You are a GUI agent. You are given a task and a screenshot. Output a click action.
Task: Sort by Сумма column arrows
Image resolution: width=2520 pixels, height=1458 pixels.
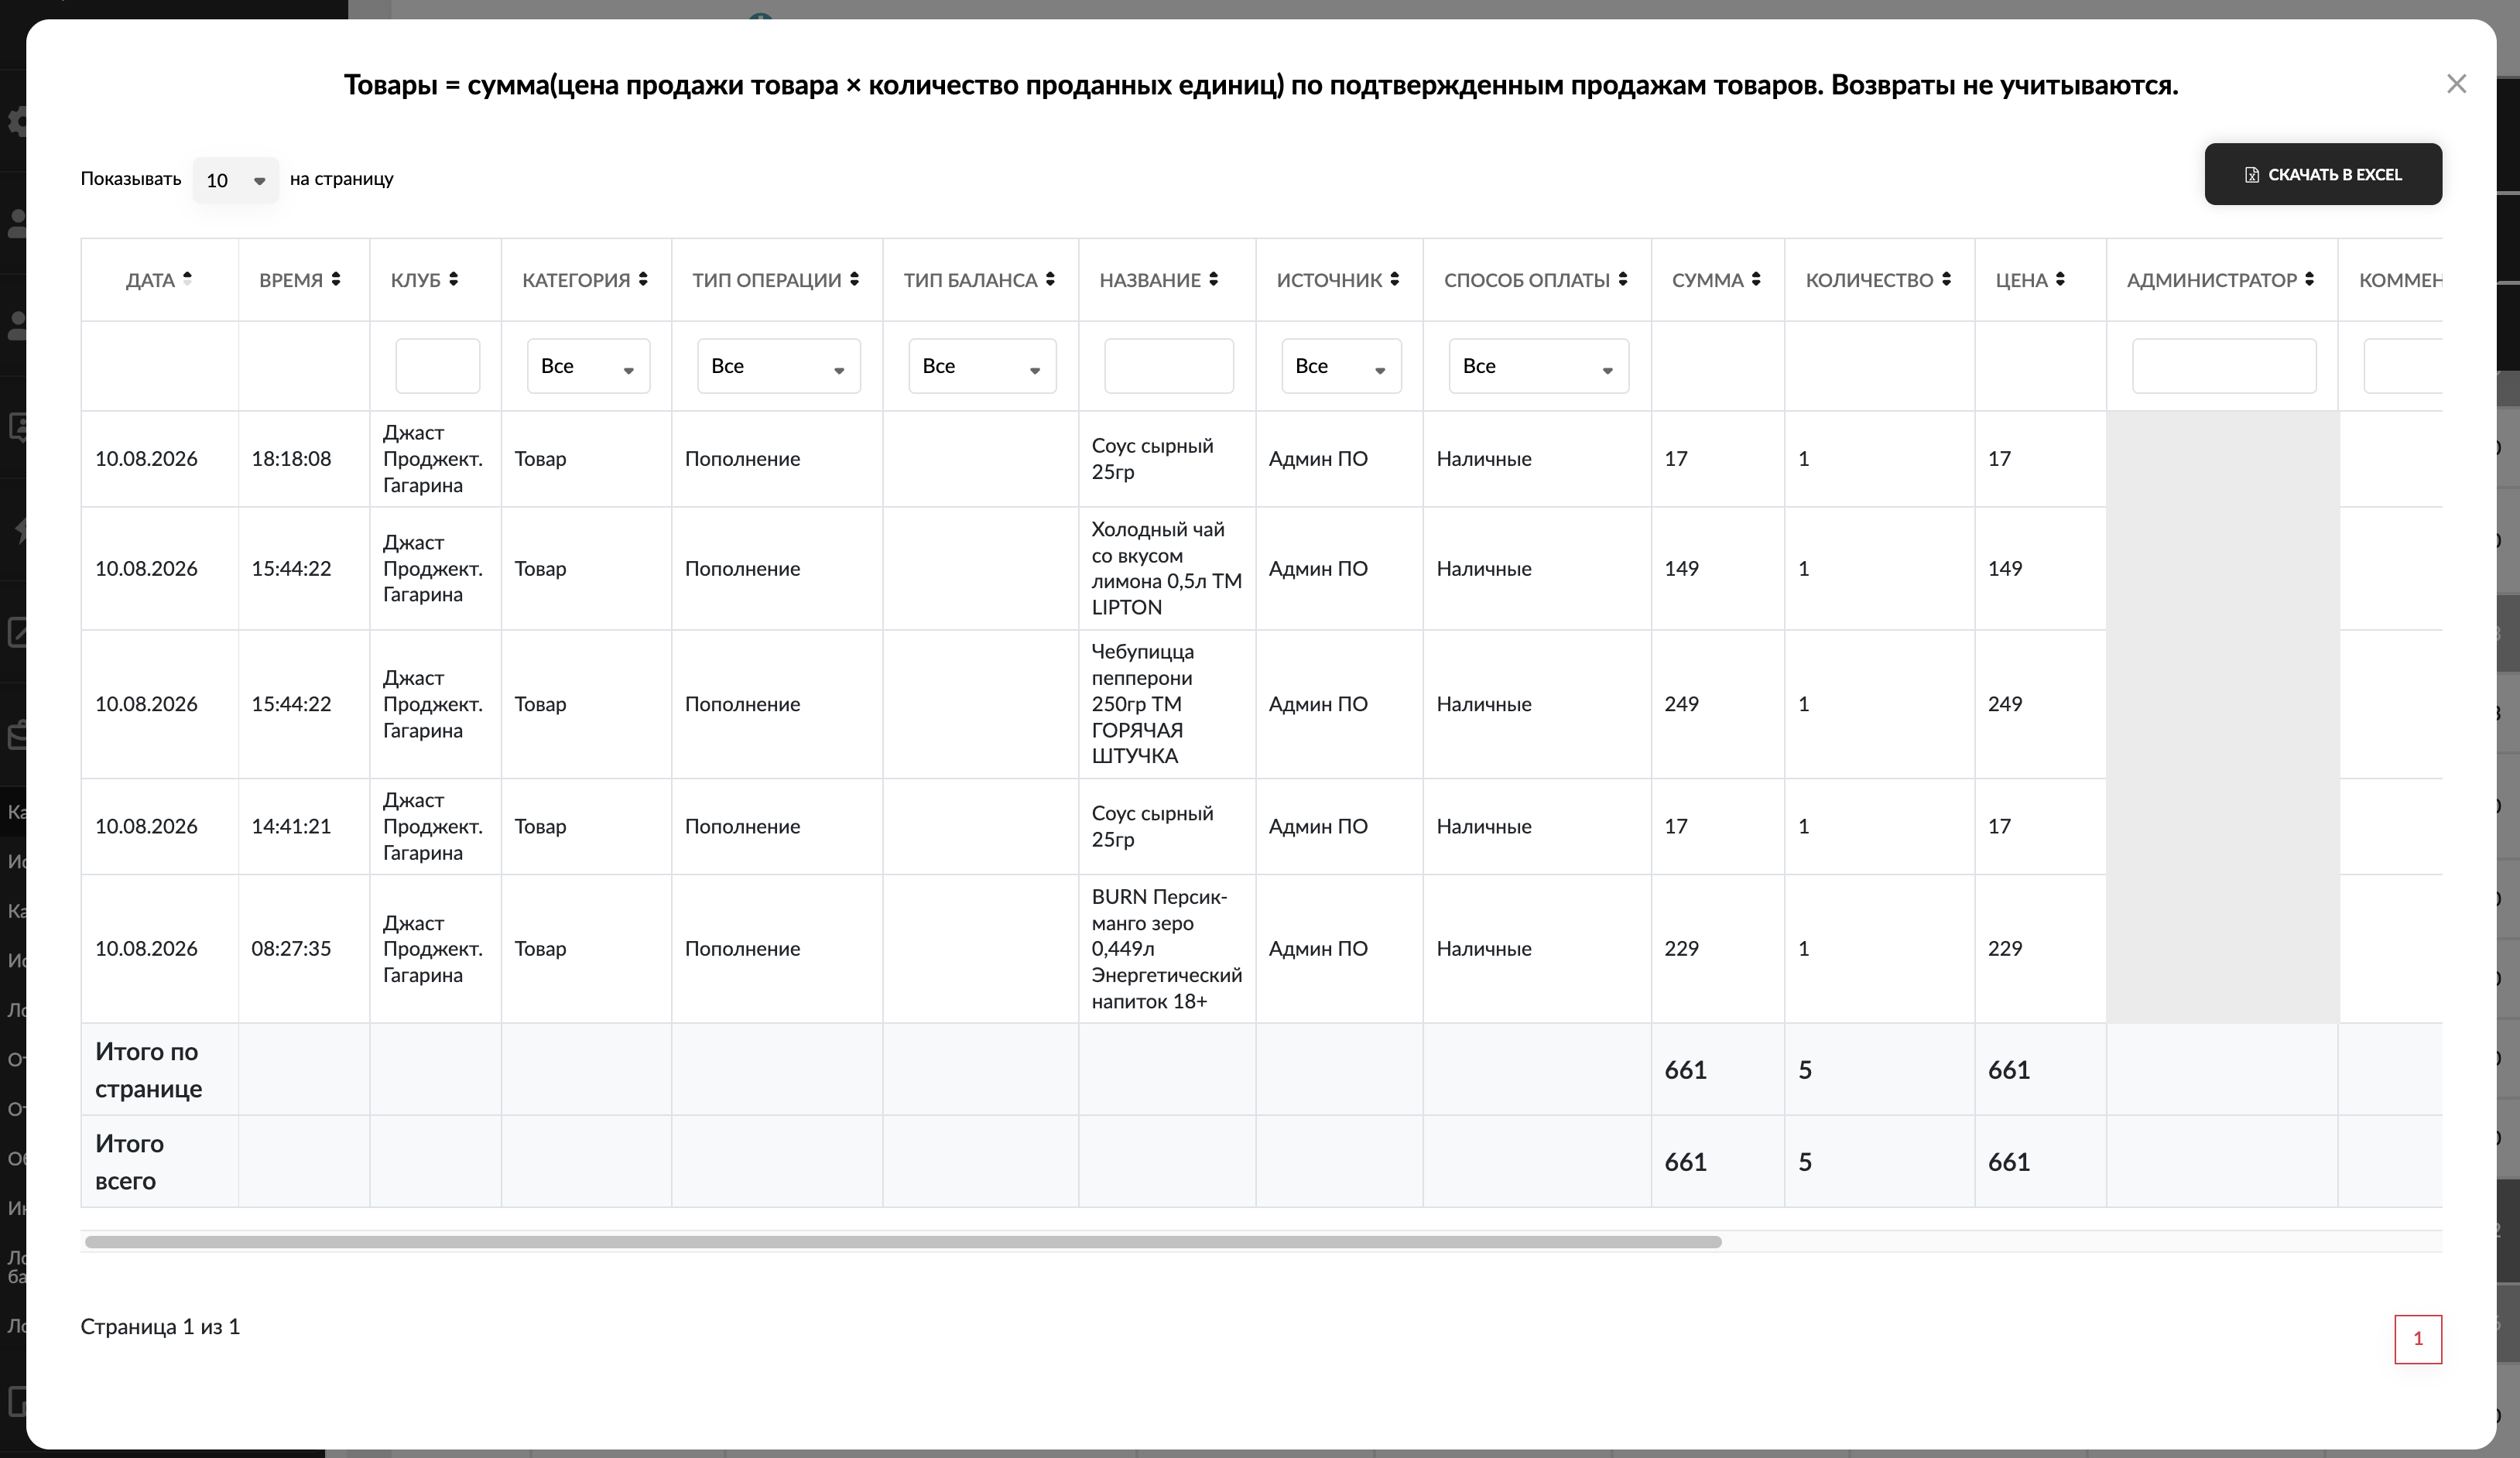coord(1756,279)
